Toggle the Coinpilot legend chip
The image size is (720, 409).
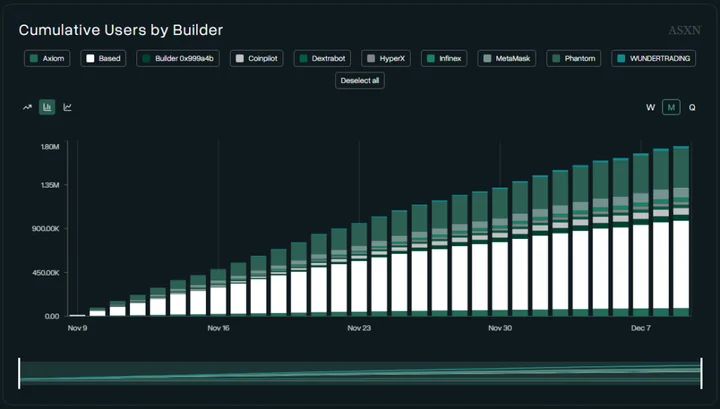257,58
